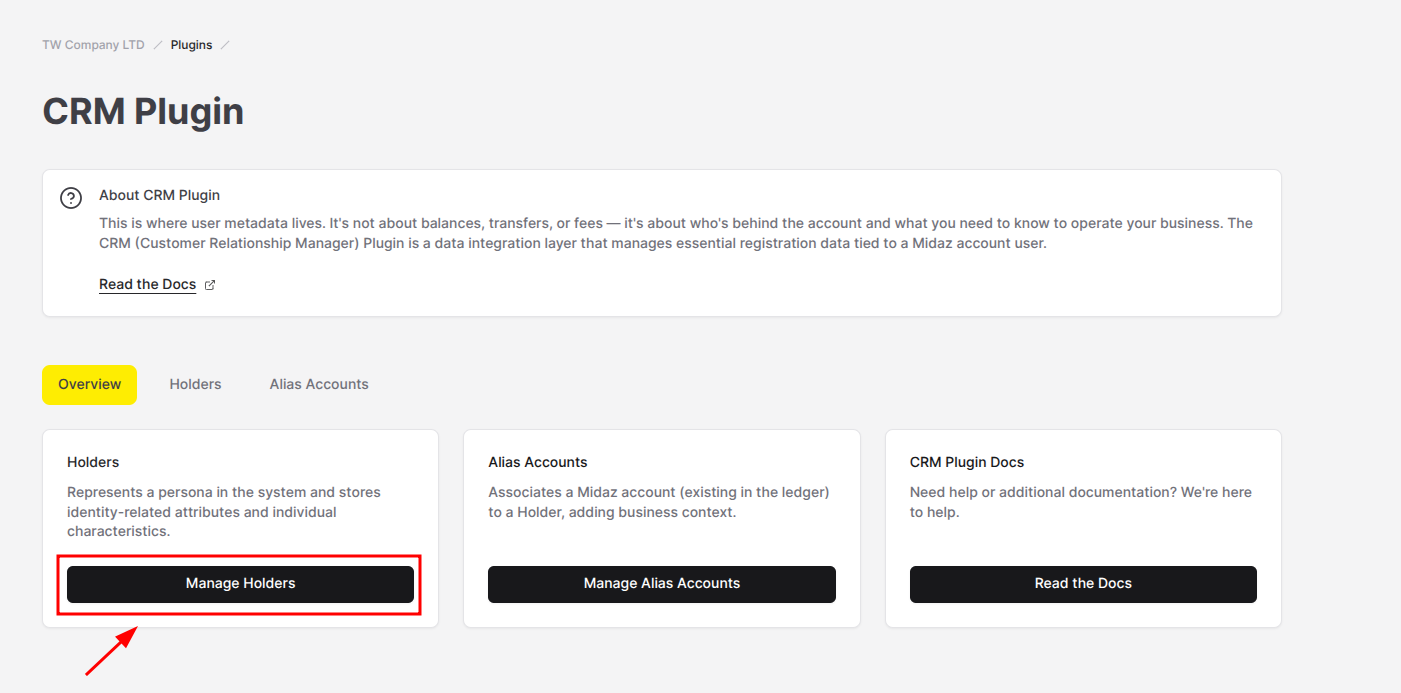This screenshot has height=693, width=1401.
Task: Select the Overview tab
Action: tap(90, 385)
